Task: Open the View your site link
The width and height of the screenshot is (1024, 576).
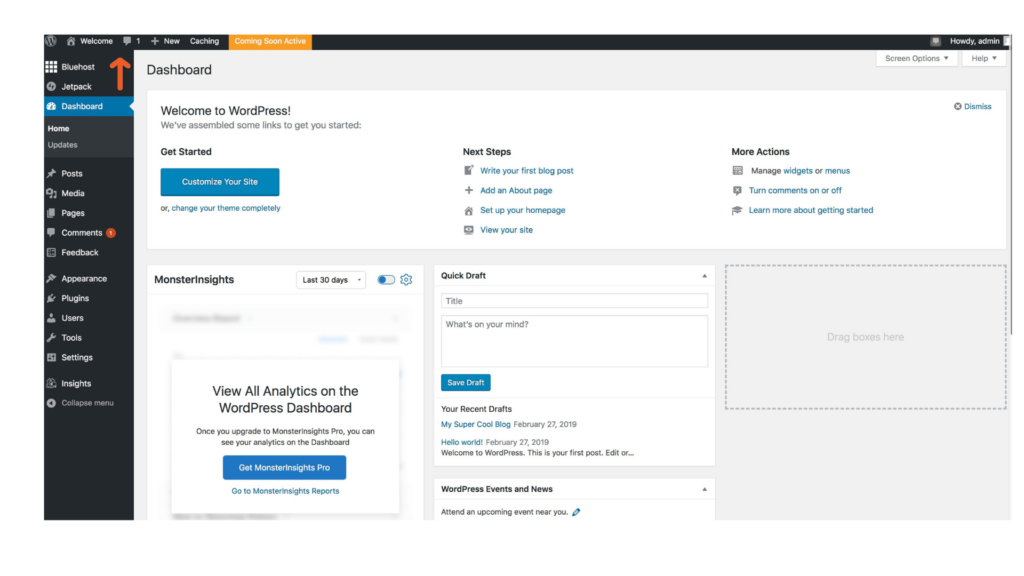Action: 506,230
